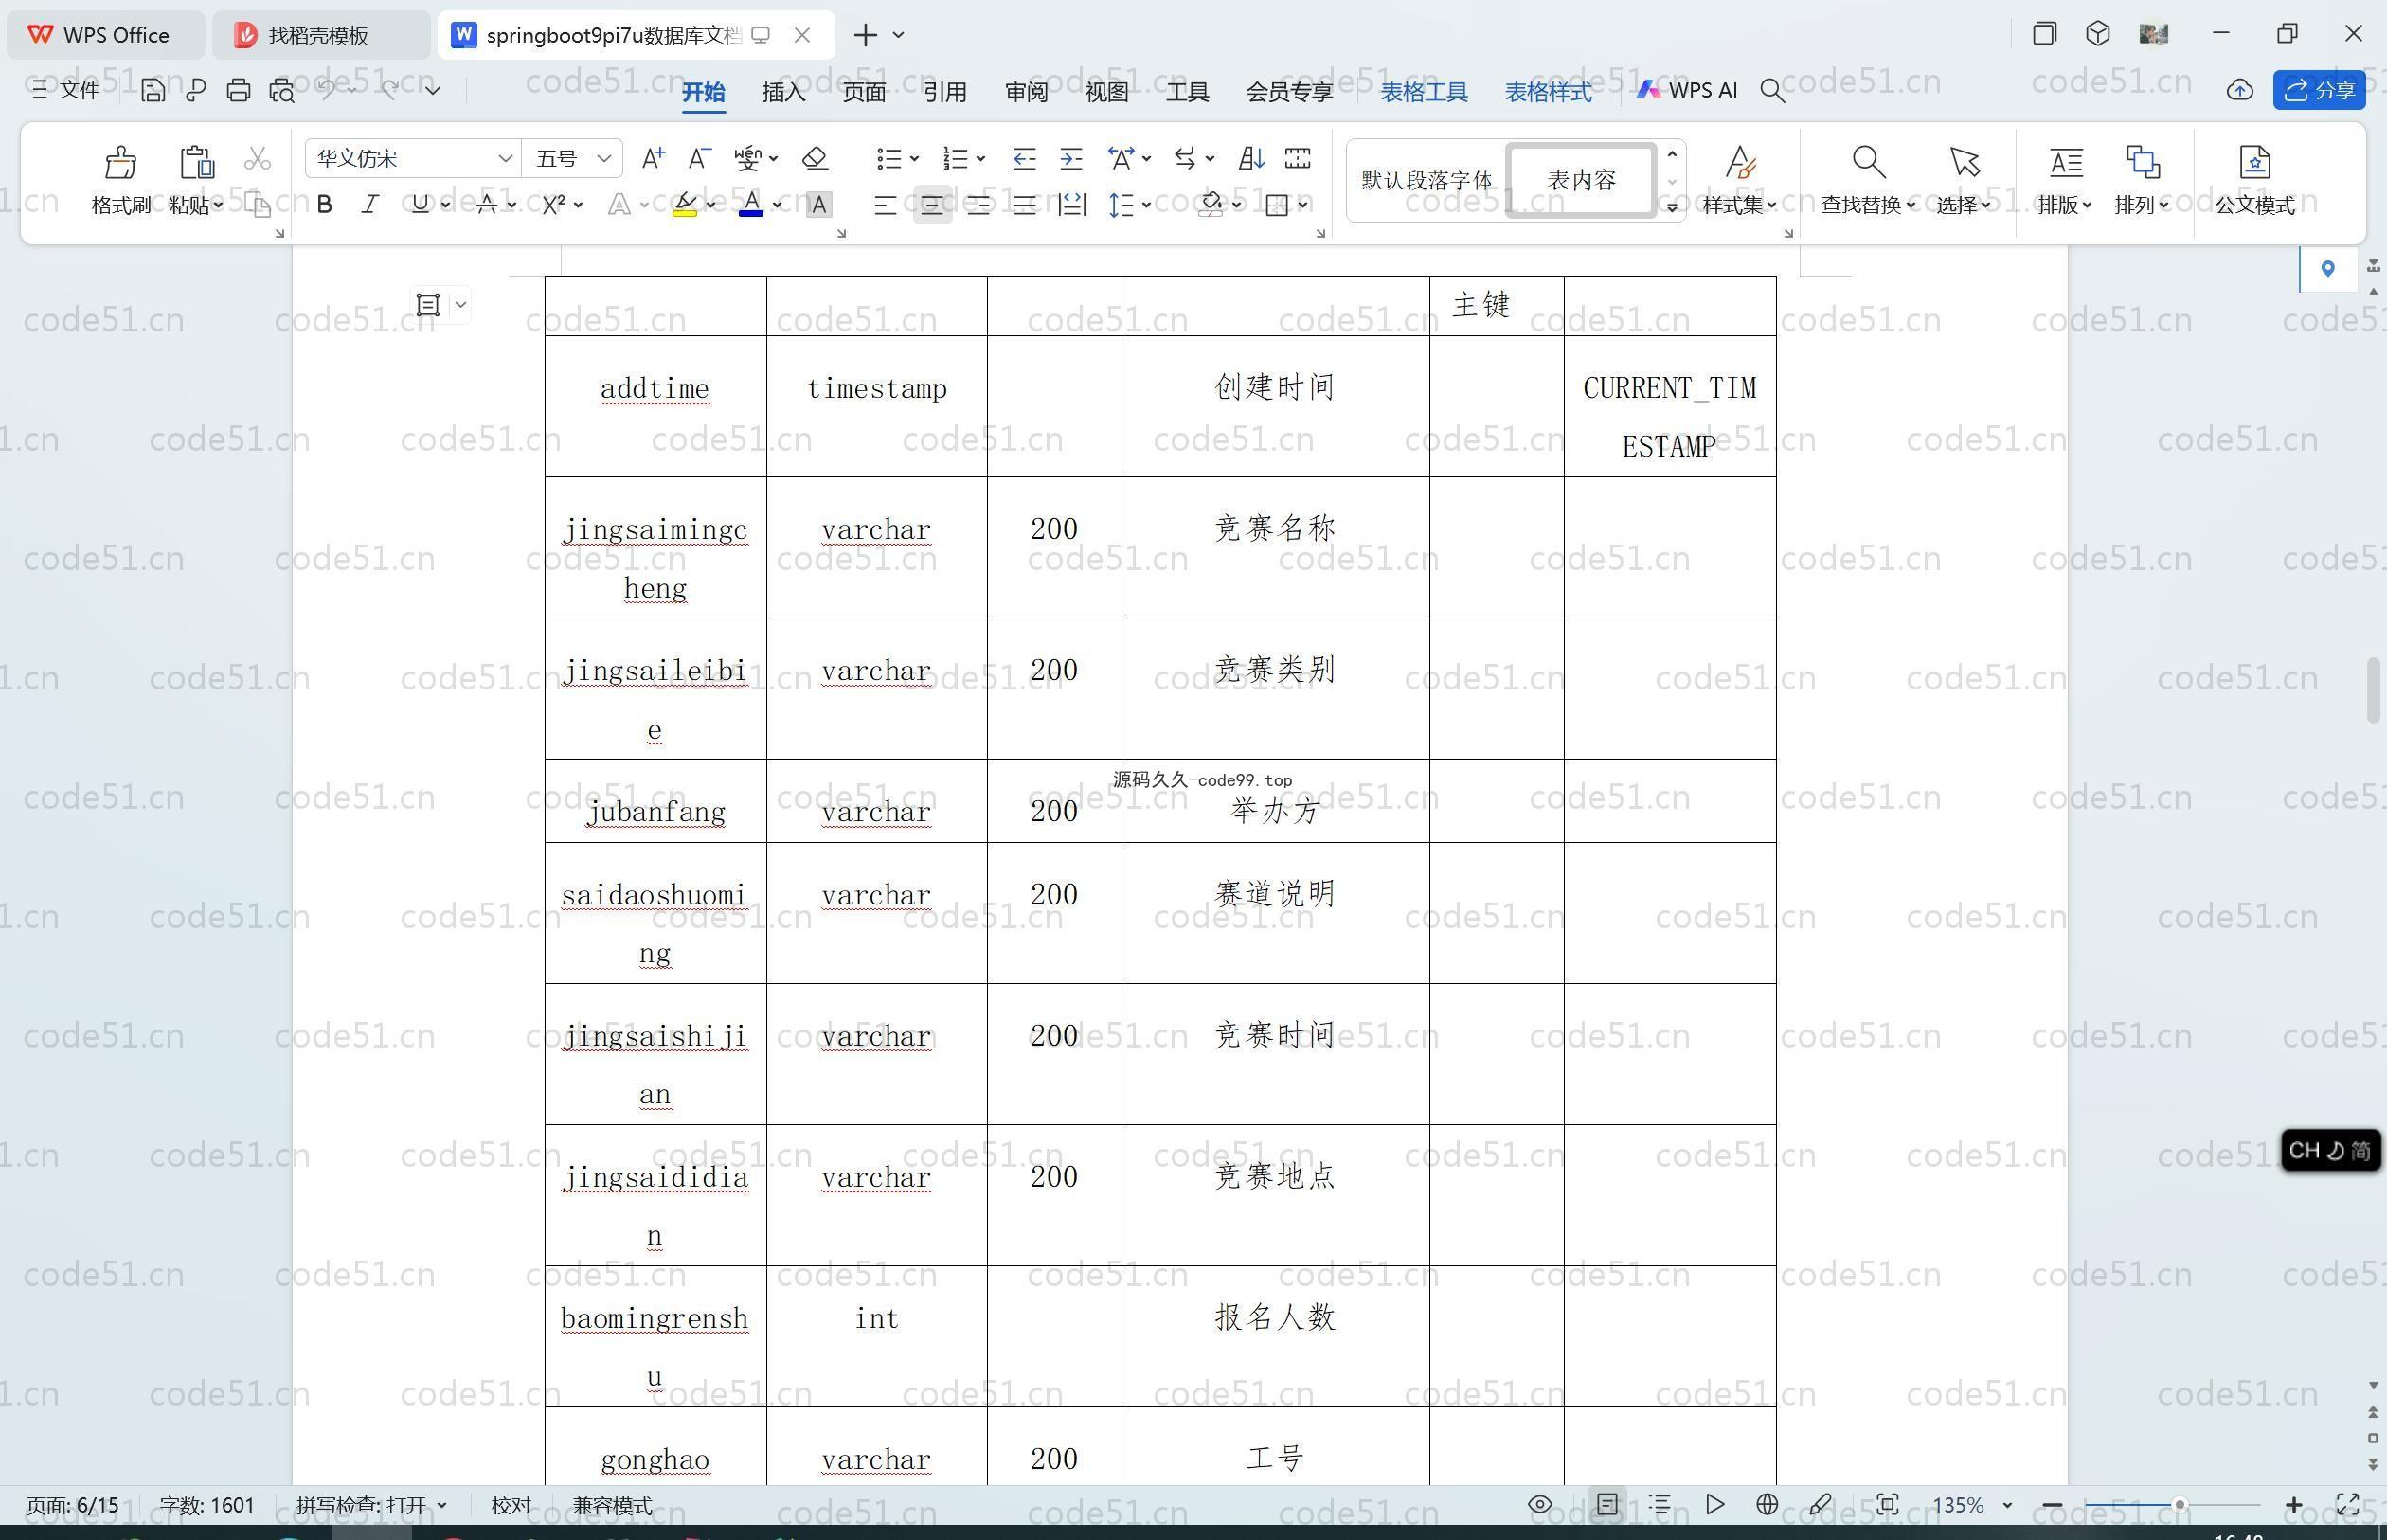The height and width of the screenshot is (1540, 2387).
Task: Click the fullscreen expand icon in status bar
Action: [x=2348, y=1504]
